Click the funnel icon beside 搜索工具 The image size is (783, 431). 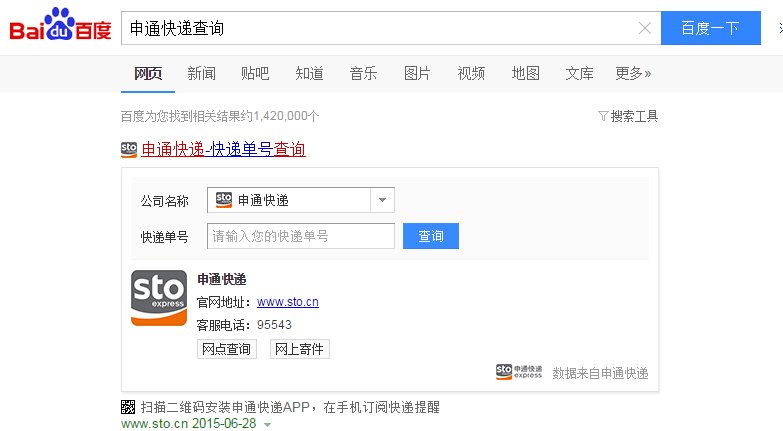(603, 116)
